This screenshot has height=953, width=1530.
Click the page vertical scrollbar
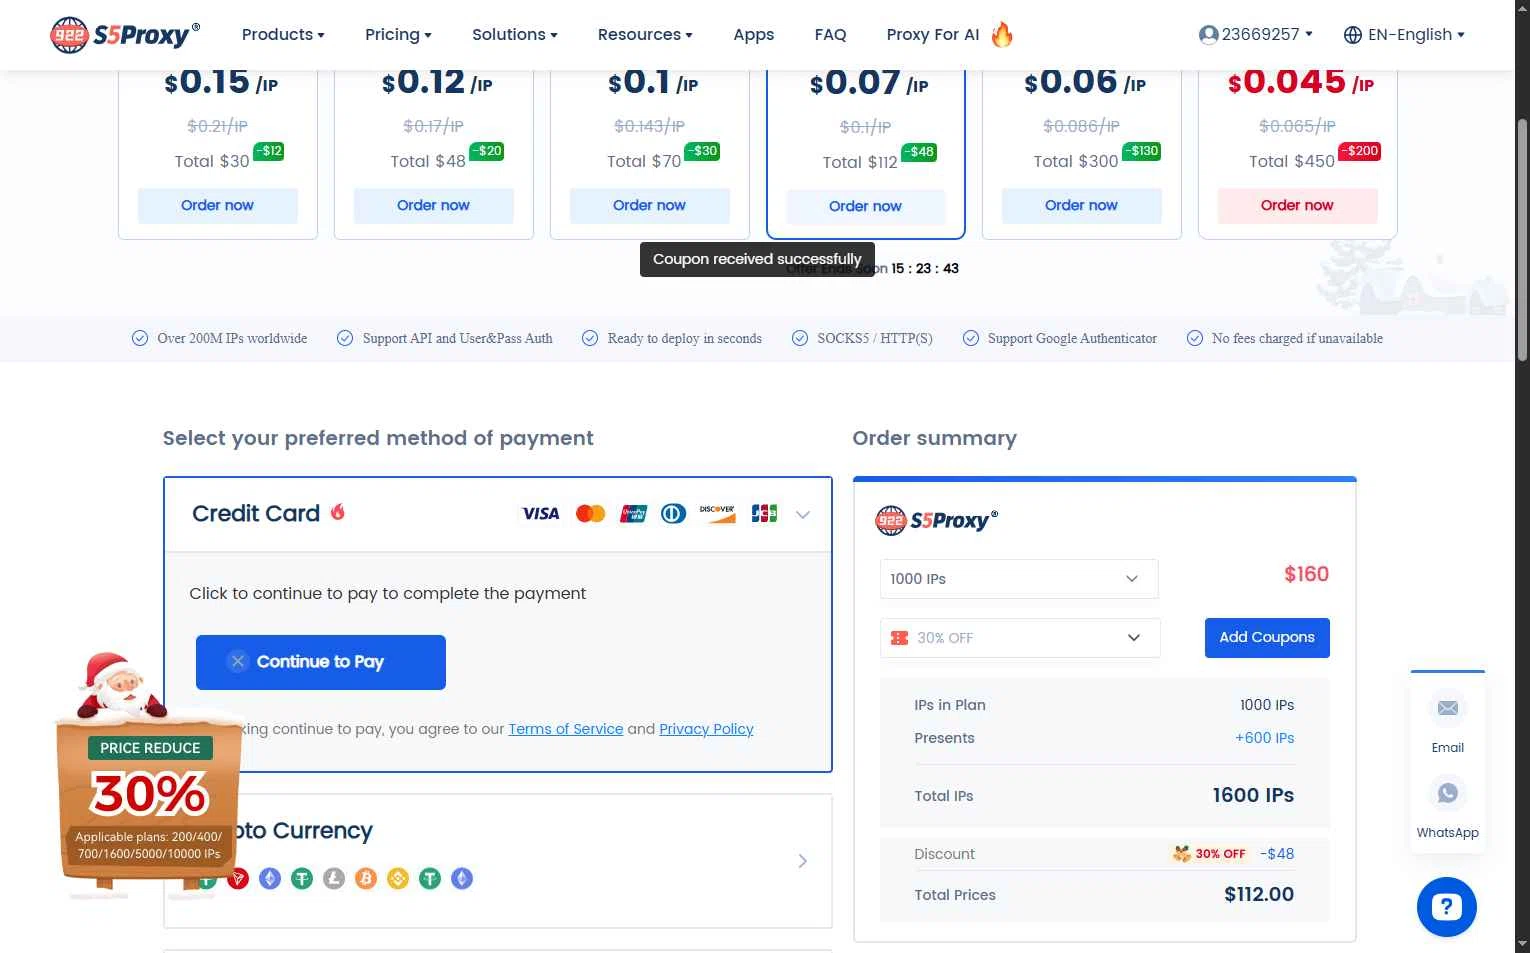[1522, 240]
